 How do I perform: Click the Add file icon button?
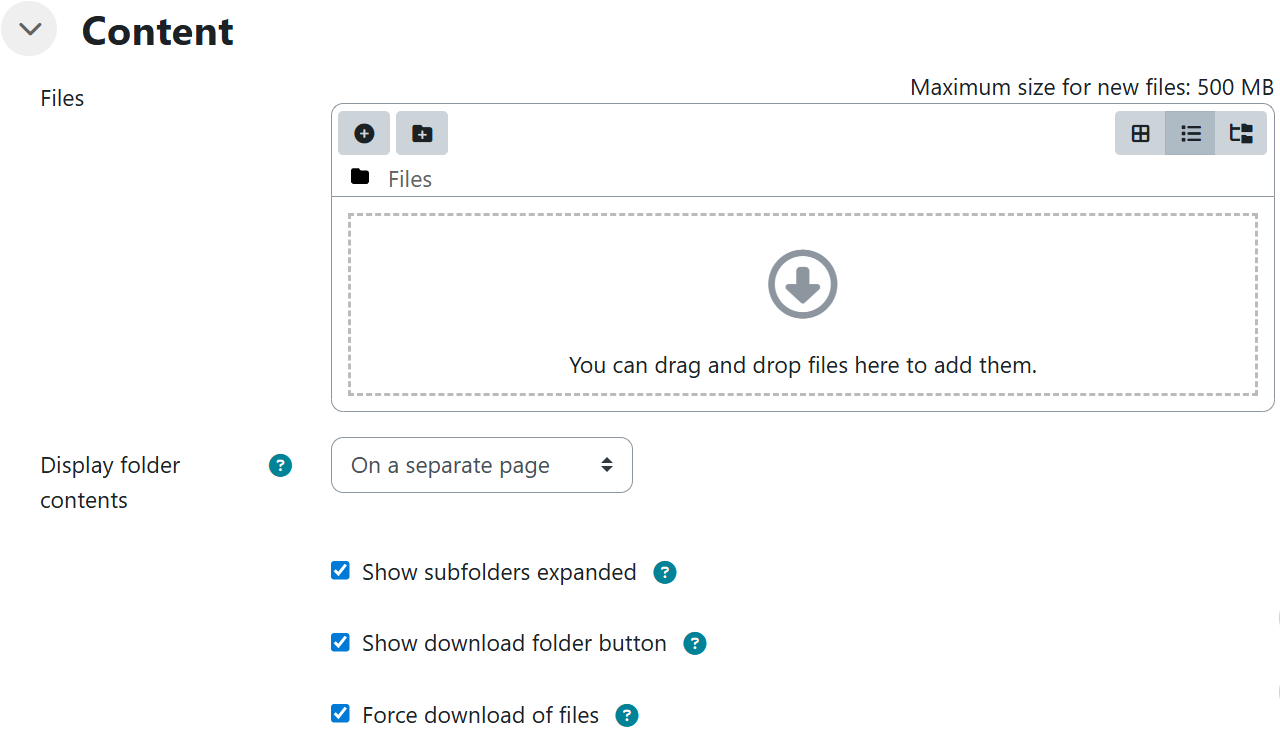point(364,133)
